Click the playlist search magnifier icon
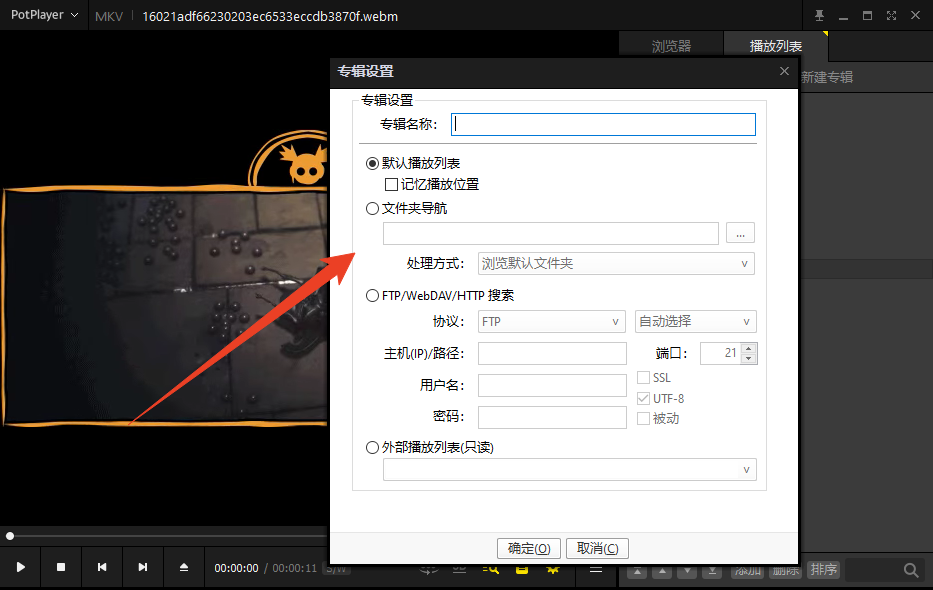The width and height of the screenshot is (933, 590). click(911, 570)
